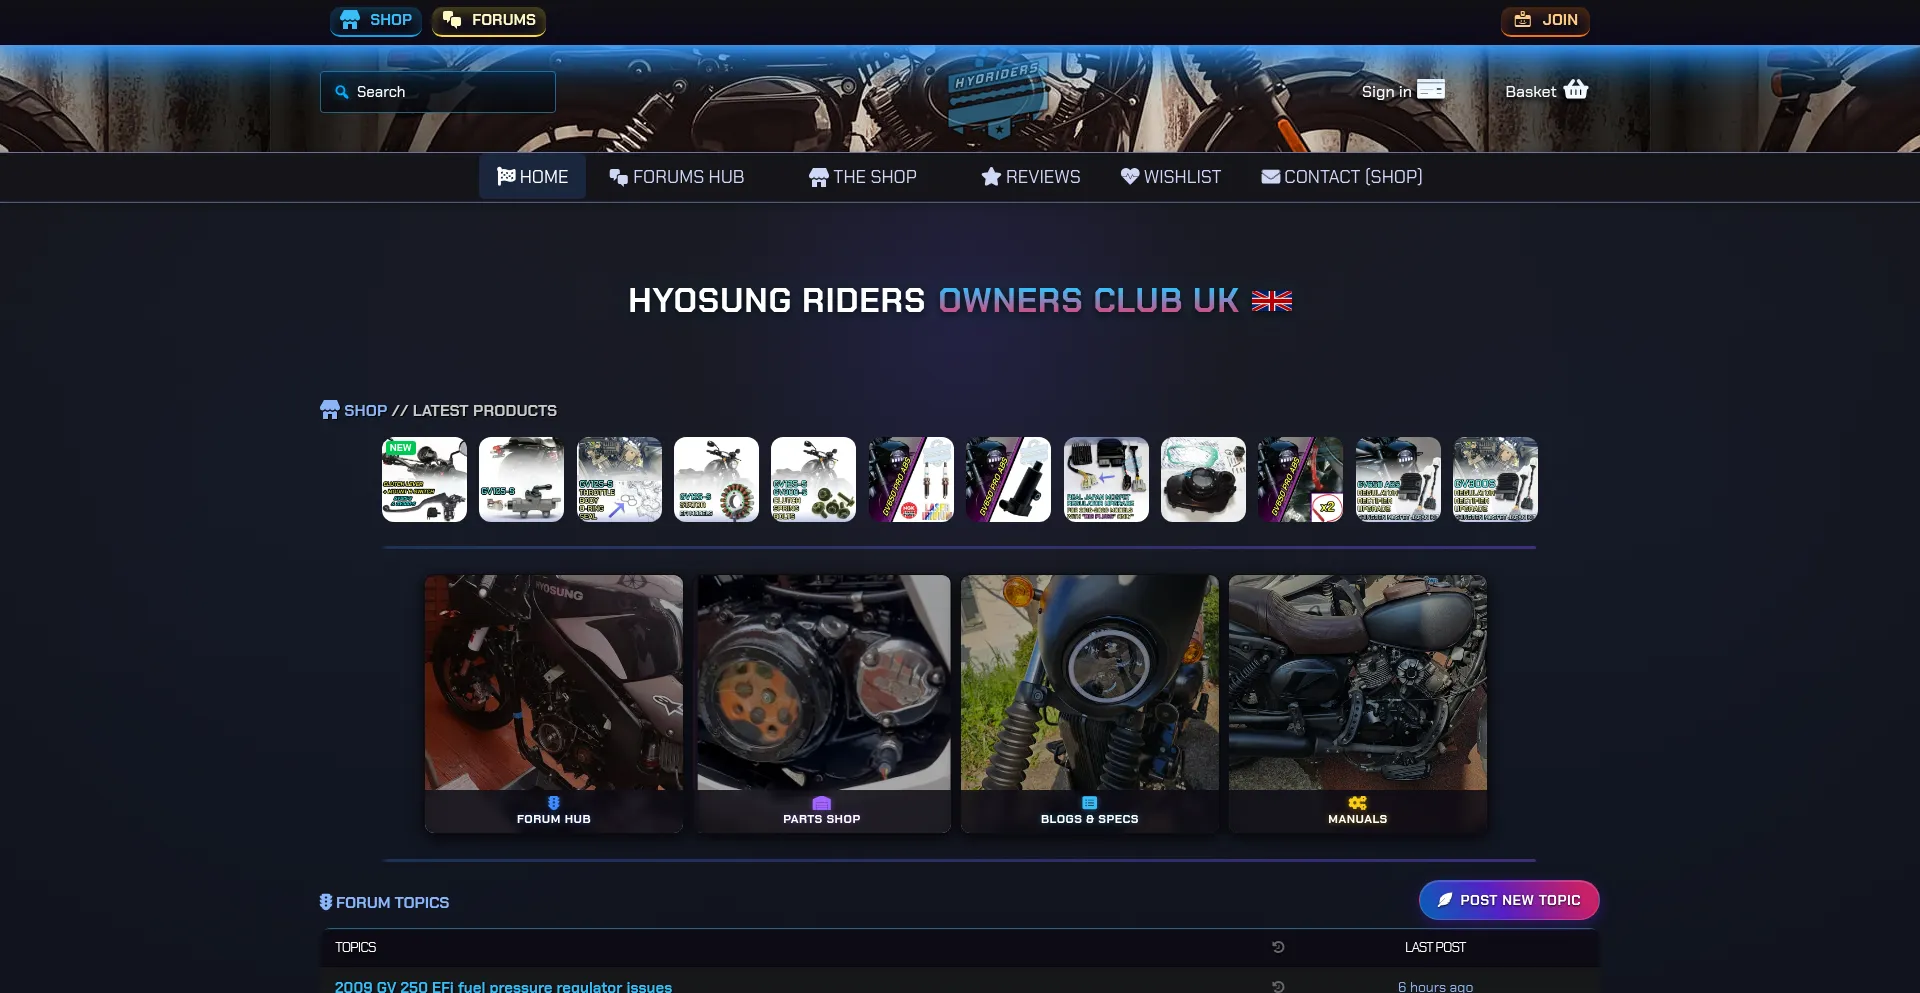Open 2009 GV 250 EFI fuel pressure topic

click(x=503, y=987)
